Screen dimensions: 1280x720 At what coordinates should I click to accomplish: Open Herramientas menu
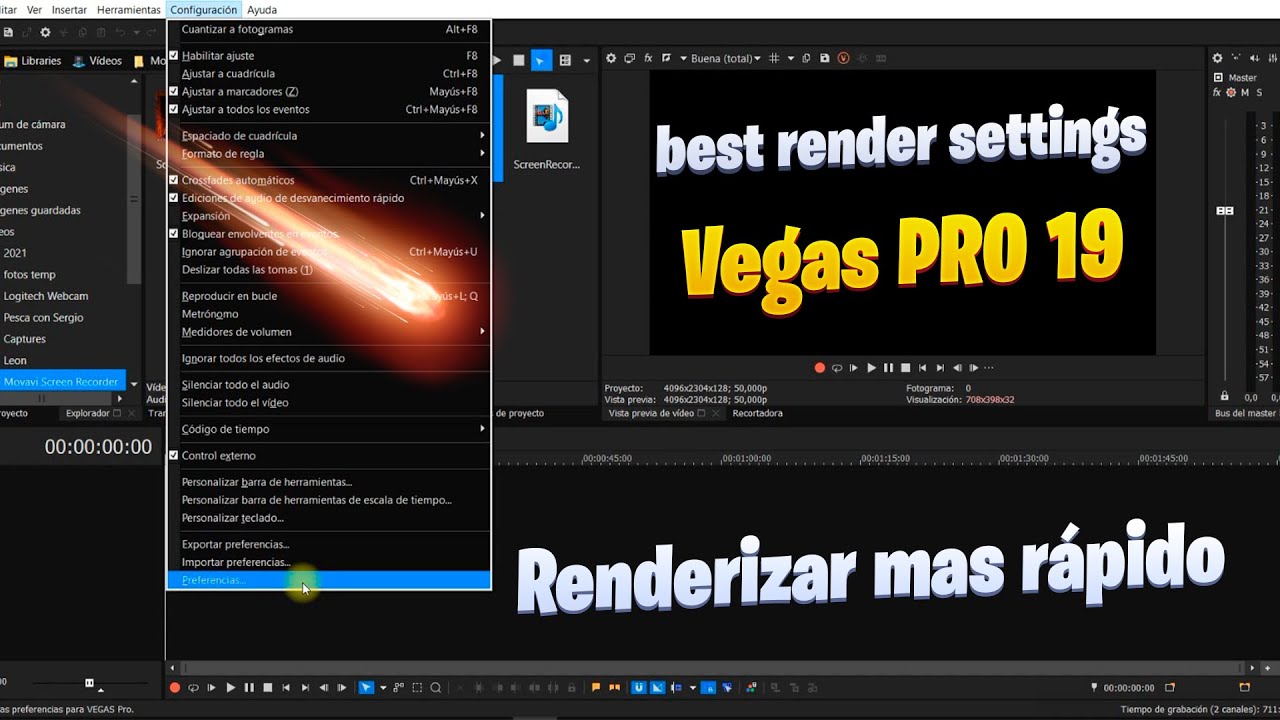(x=129, y=10)
